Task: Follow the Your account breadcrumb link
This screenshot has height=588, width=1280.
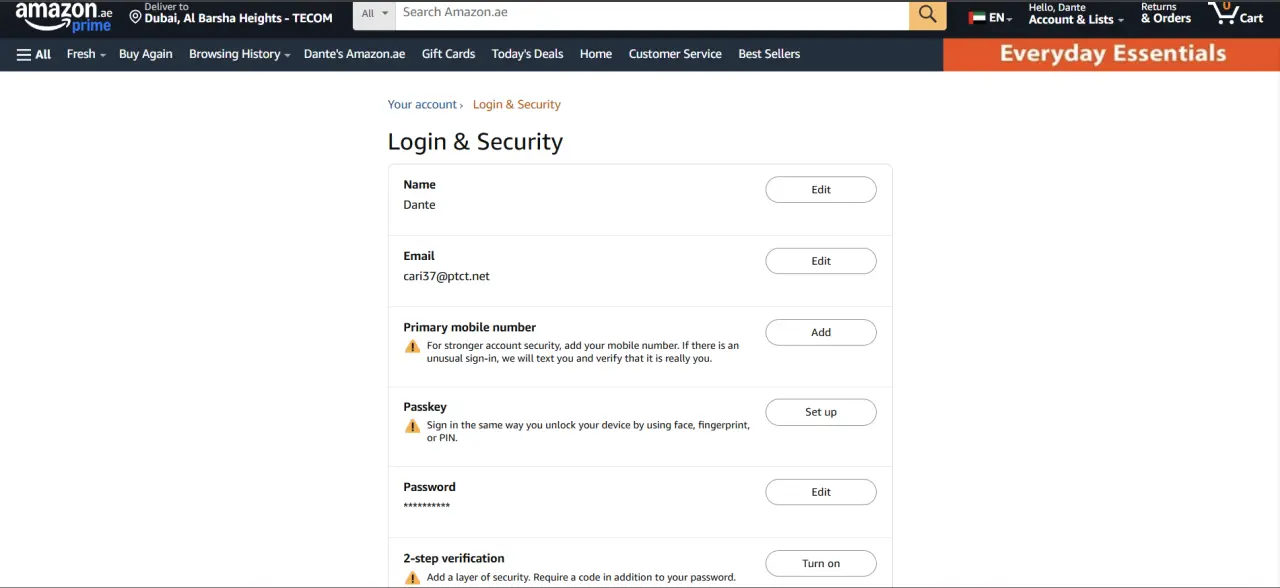Action: coord(422,104)
